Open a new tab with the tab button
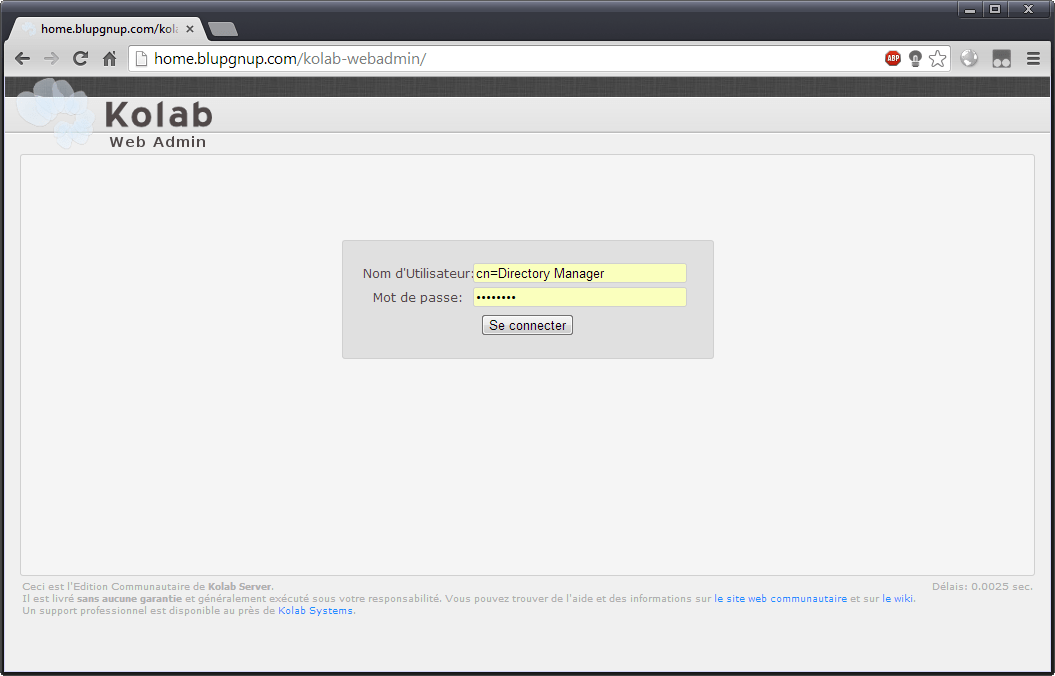Image resolution: width=1055 pixels, height=676 pixels. 223,29
